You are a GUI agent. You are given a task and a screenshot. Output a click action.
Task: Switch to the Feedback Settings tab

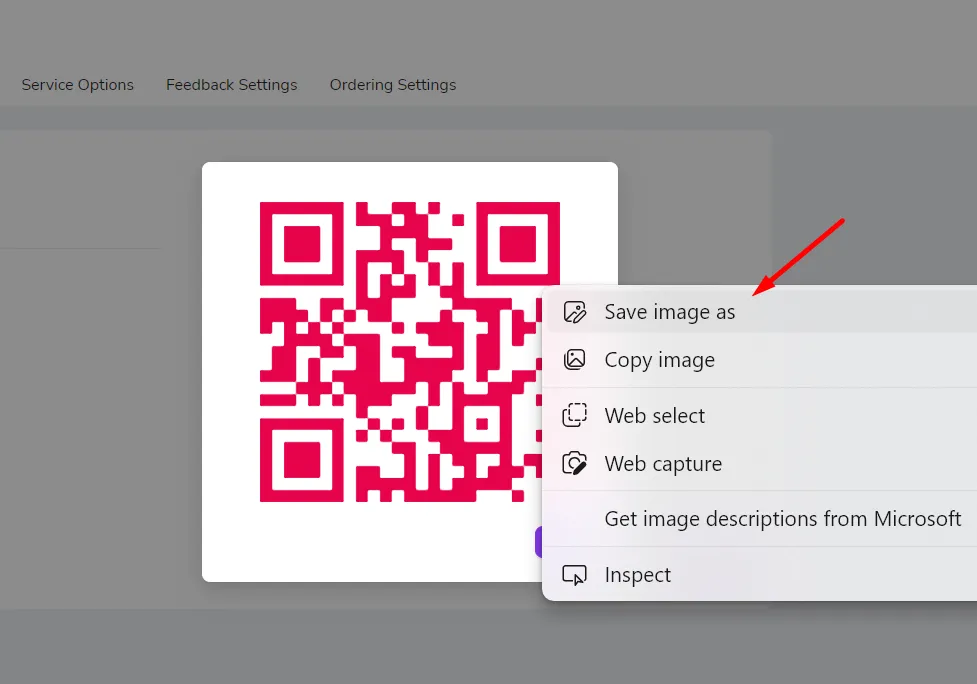pos(231,85)
